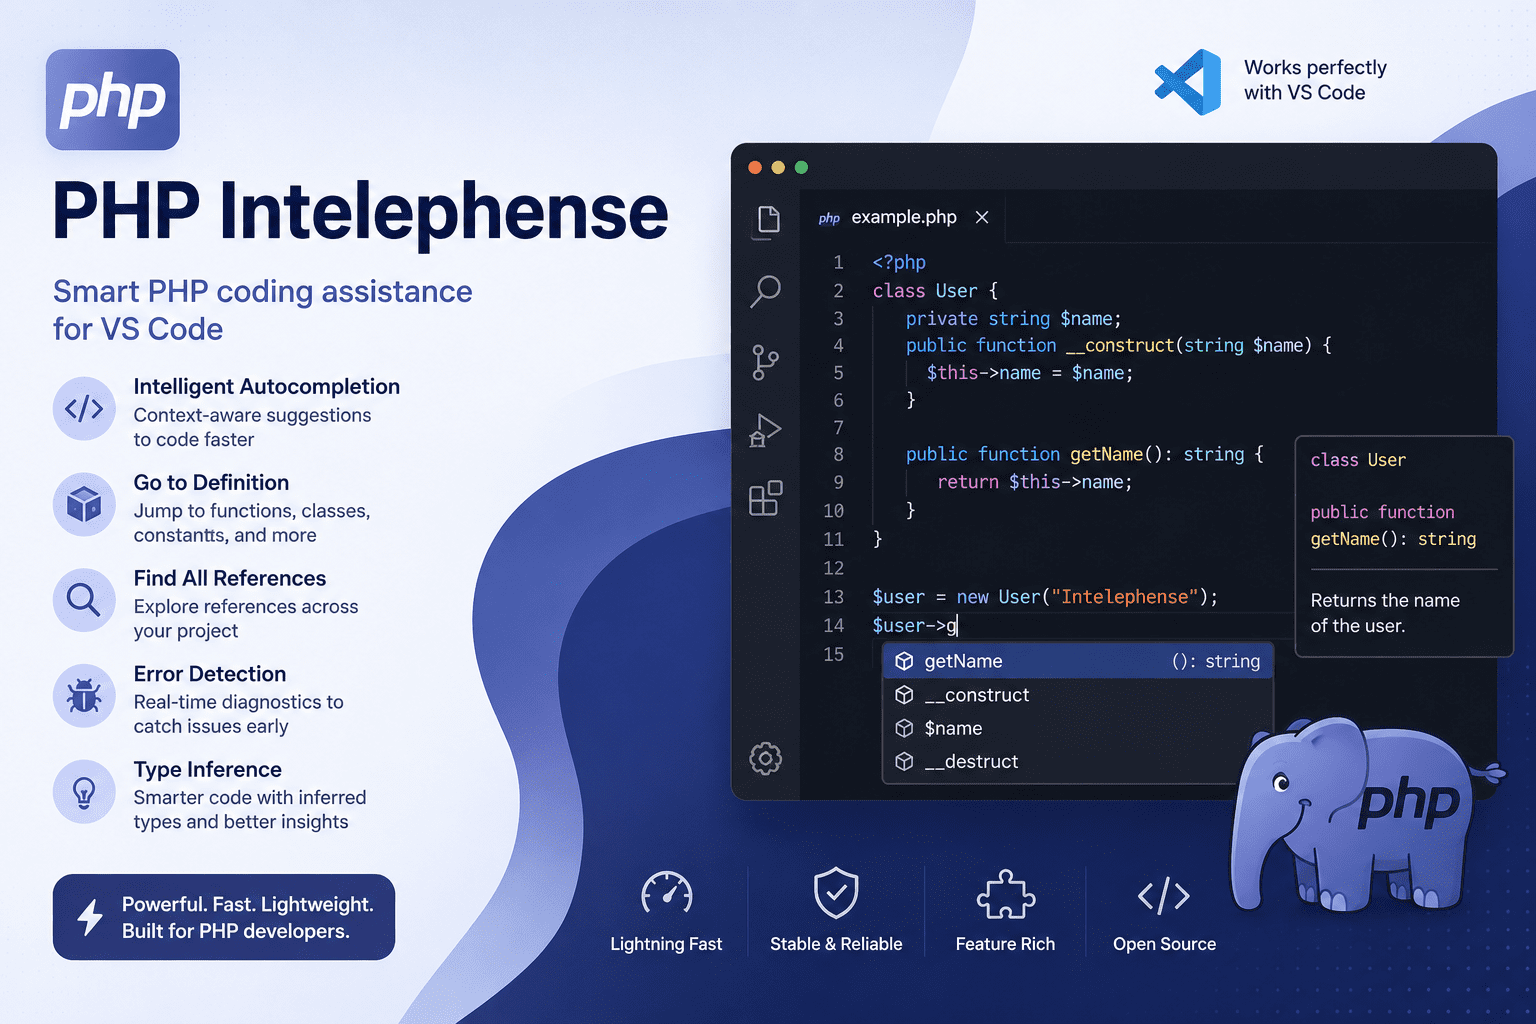The height and width of the screenshot is (1024, 1536).
Task: Click the Lightning Fast speedometer icon
Action: [667, 893]
